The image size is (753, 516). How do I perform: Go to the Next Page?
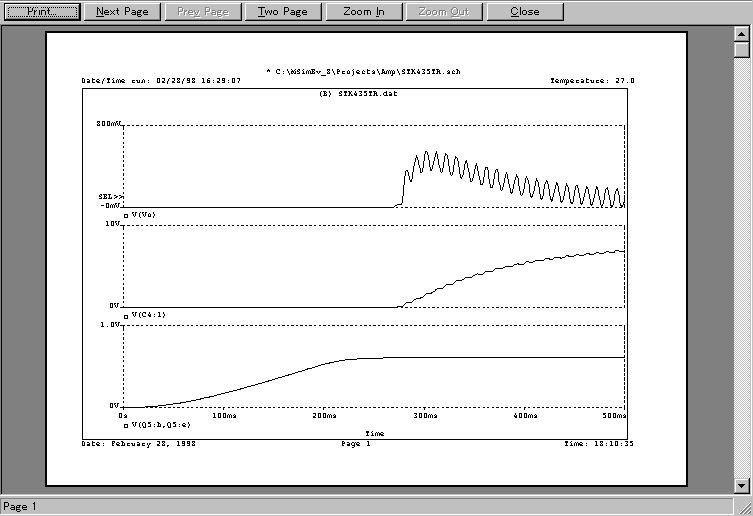tap(122, 12)
